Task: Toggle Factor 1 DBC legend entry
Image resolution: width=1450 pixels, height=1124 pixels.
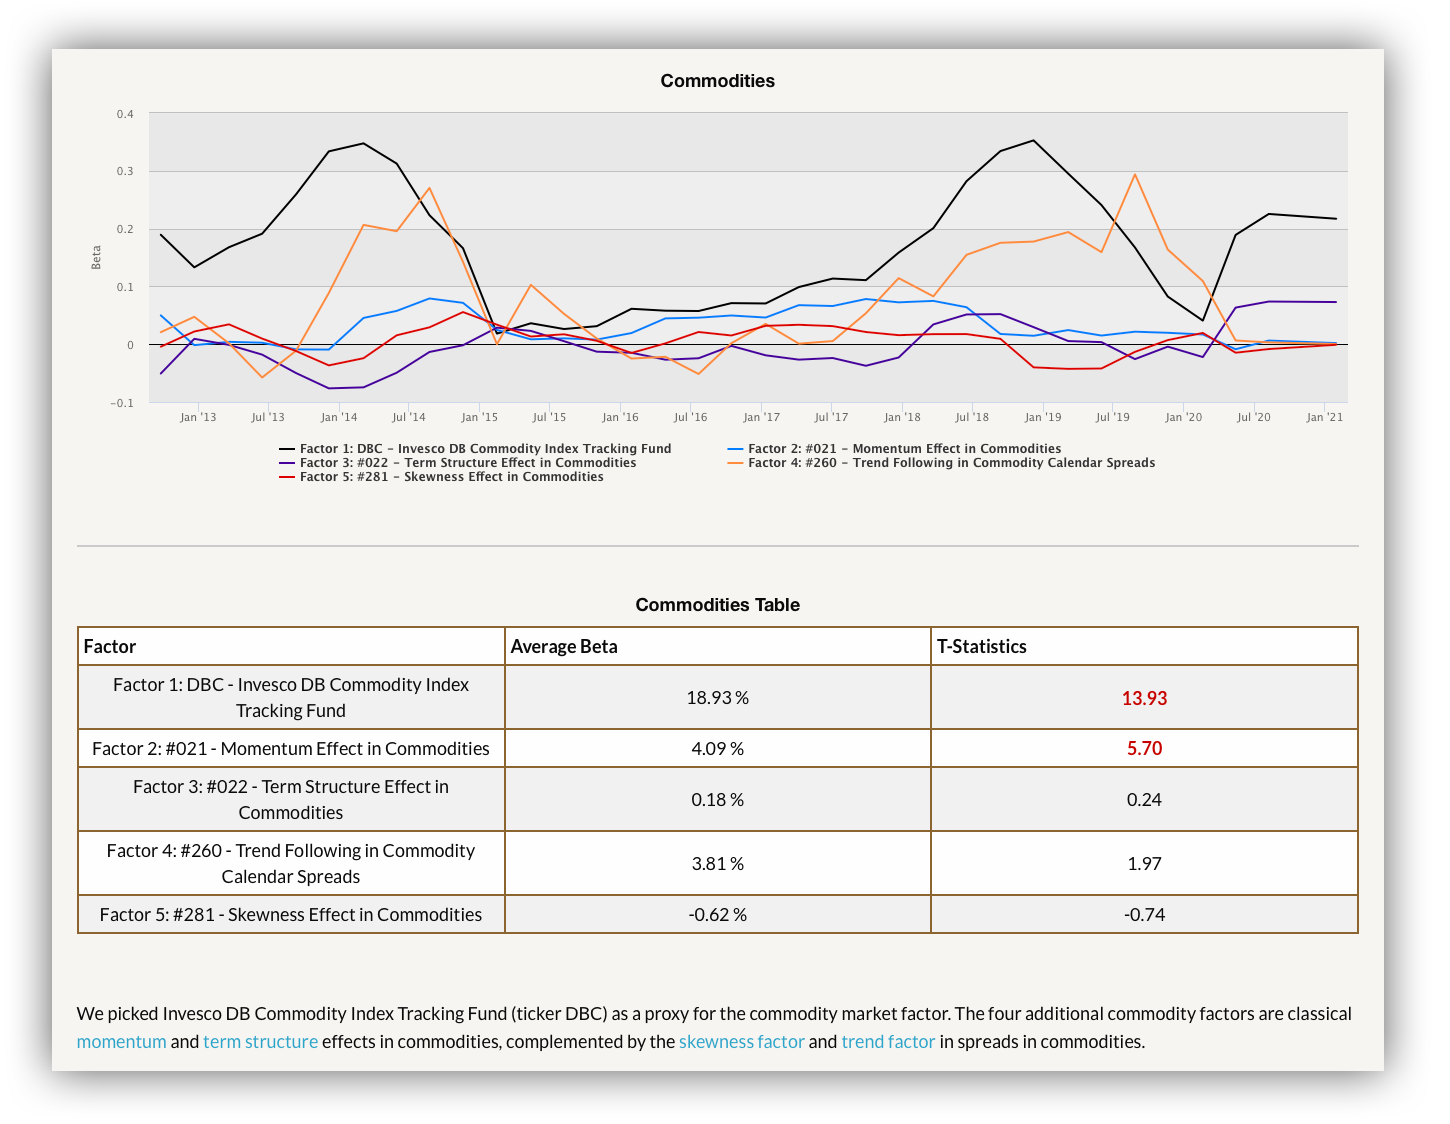Action: click(475, 449)
